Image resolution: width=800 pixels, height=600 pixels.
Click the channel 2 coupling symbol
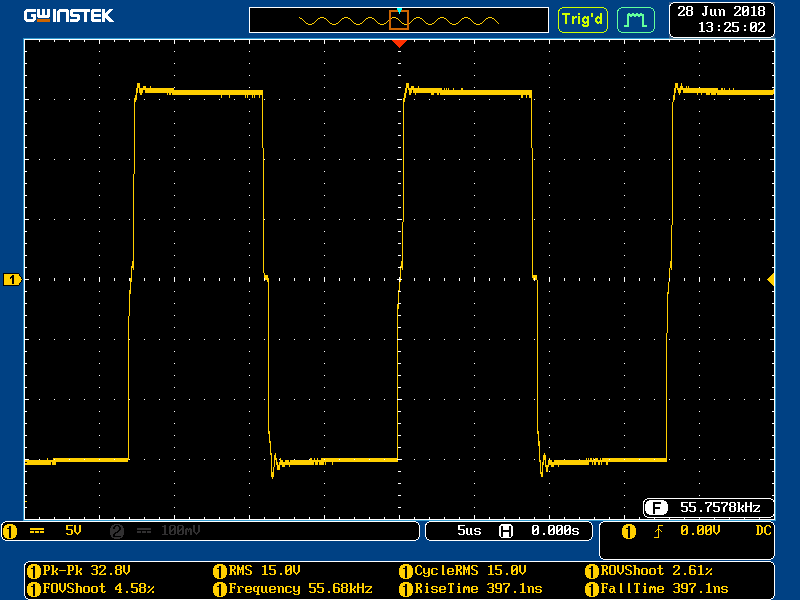[144, 531]
